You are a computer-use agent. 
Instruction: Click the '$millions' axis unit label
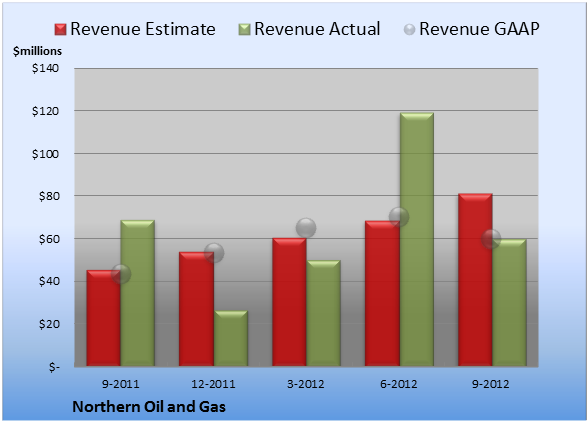click(37, 51)
